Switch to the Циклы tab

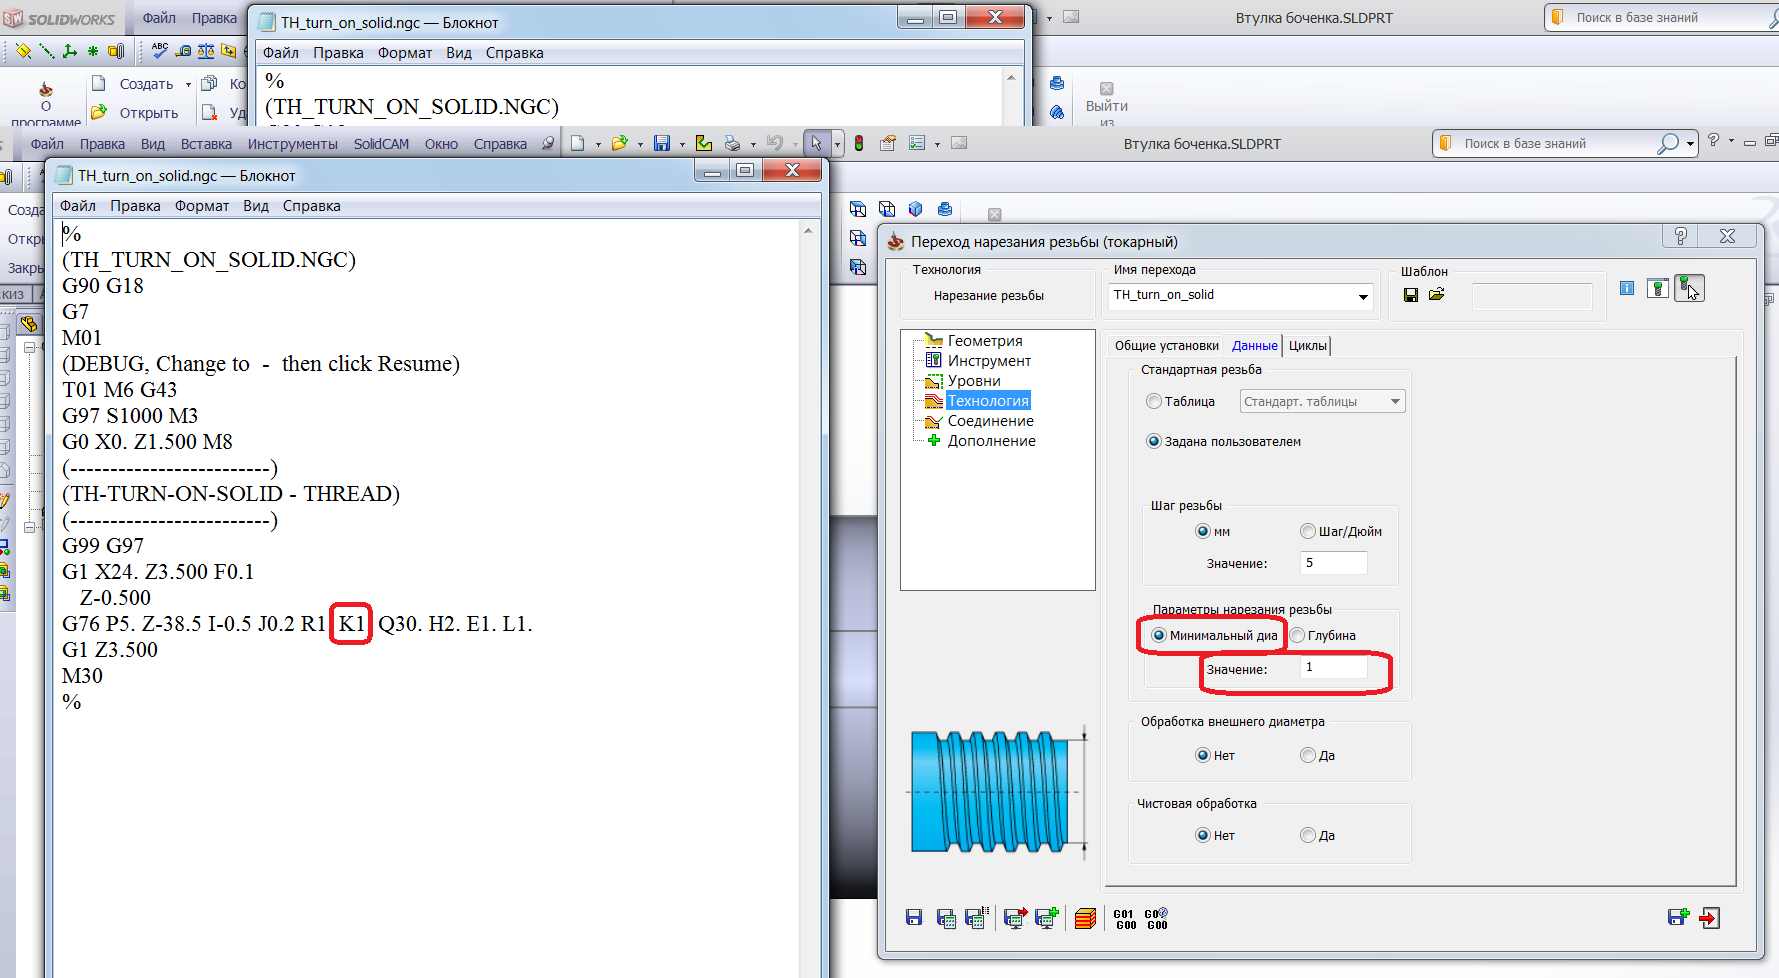(1307, 345)
